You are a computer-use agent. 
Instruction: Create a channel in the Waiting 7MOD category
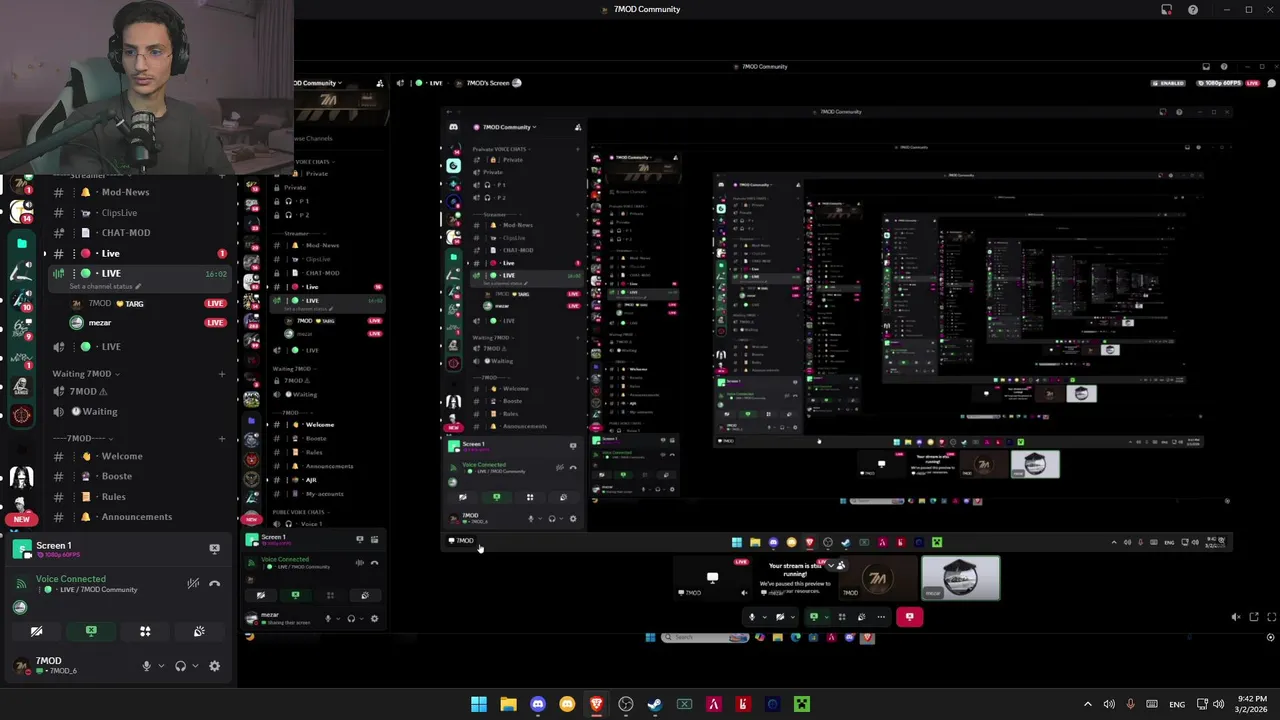pos(222,374)
